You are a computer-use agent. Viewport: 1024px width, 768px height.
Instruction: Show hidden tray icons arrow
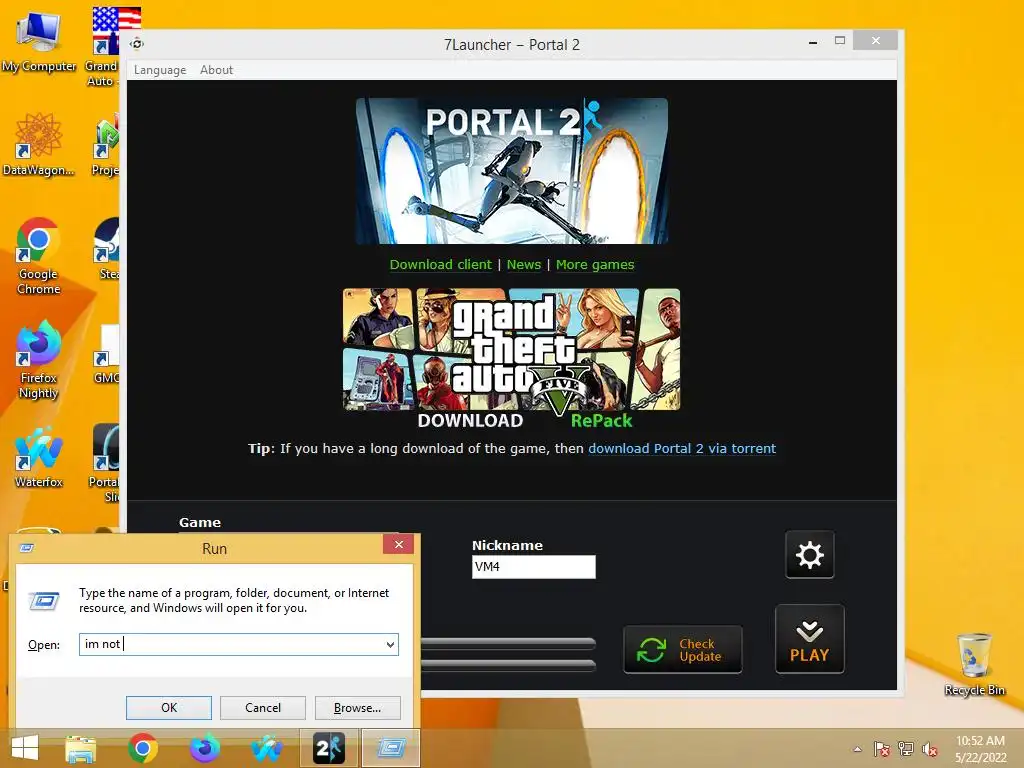click(x=857, y=749)
